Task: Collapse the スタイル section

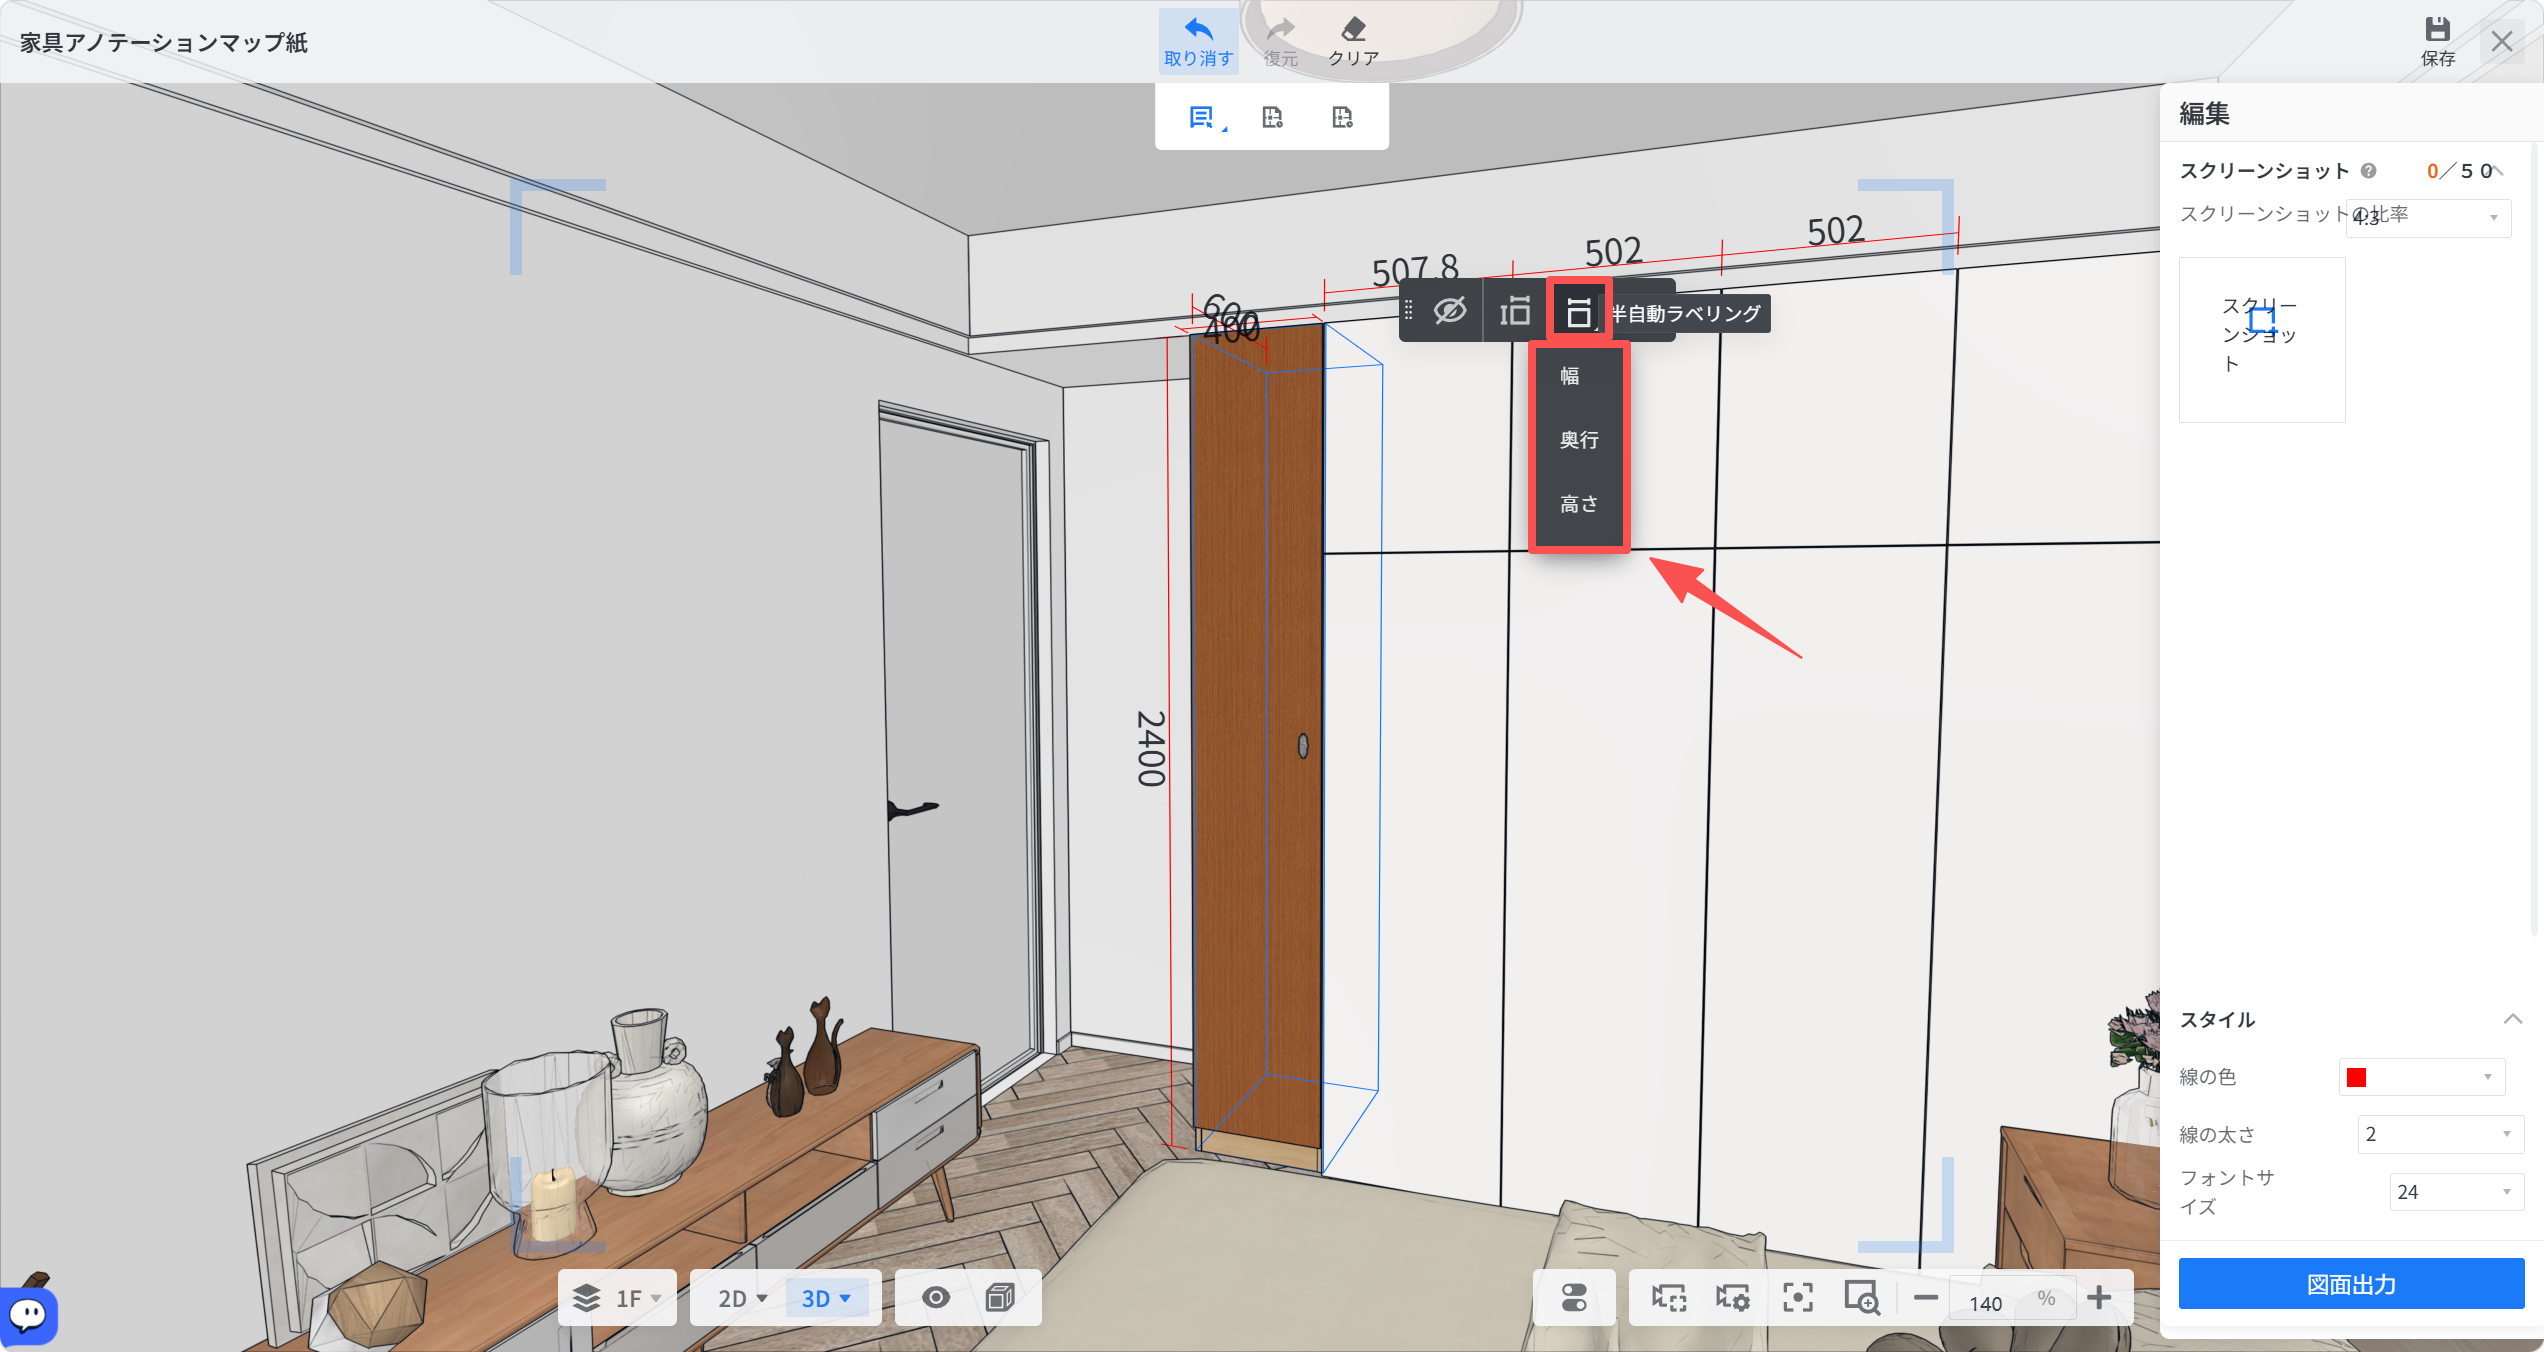Action: (2512, 1019)
